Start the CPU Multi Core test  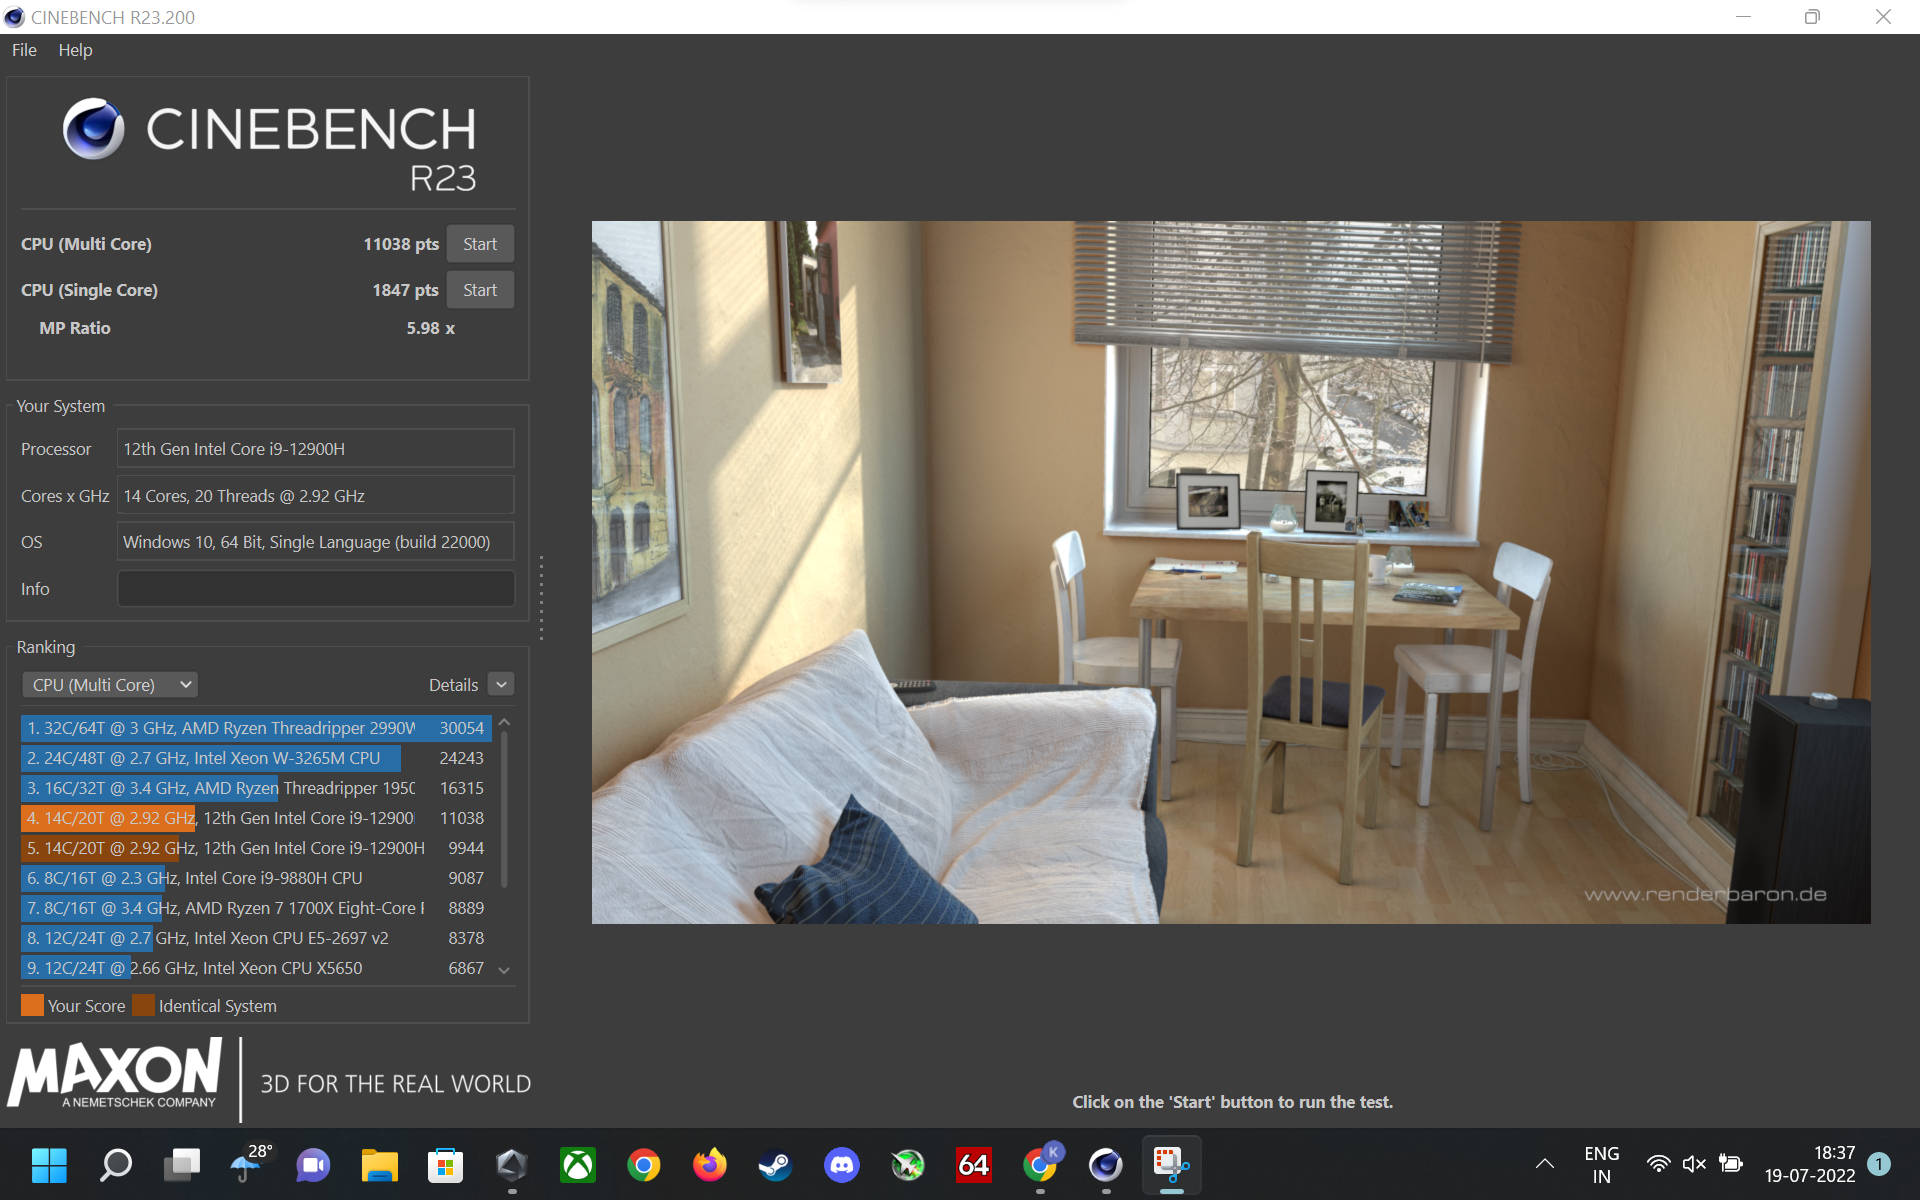pos(480,244)
